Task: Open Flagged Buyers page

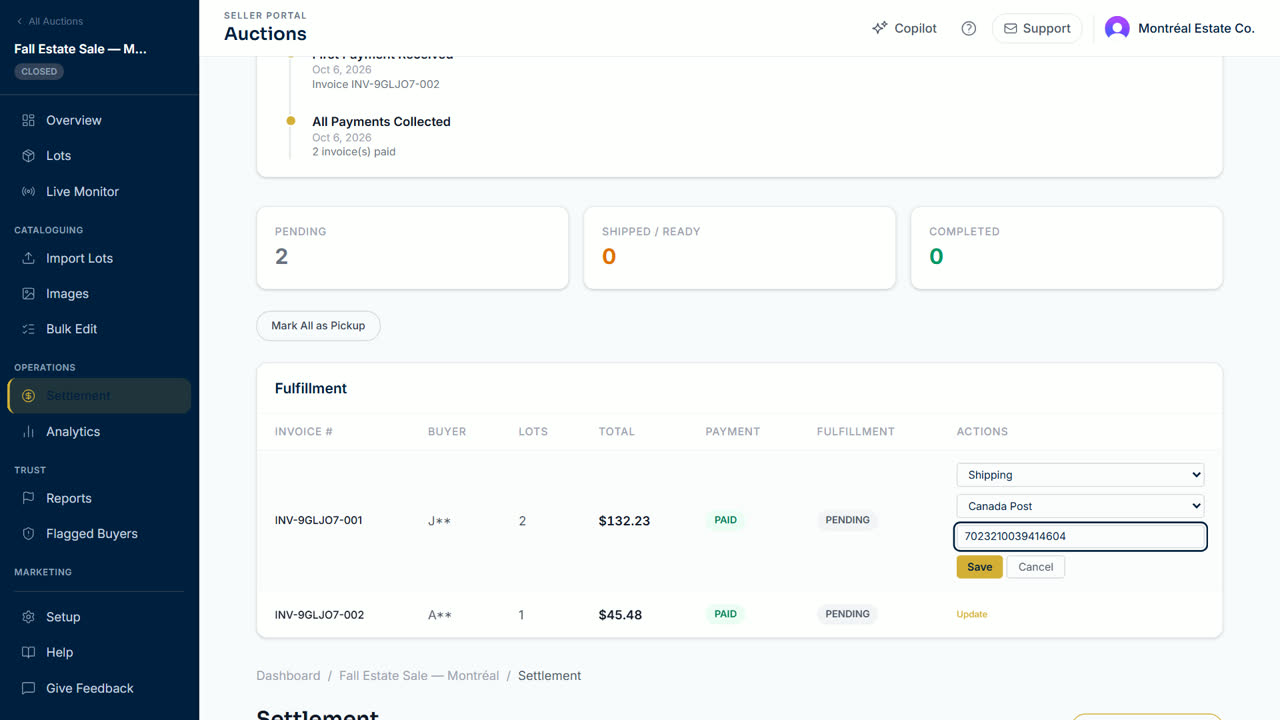Action: [x=99, y=534]
